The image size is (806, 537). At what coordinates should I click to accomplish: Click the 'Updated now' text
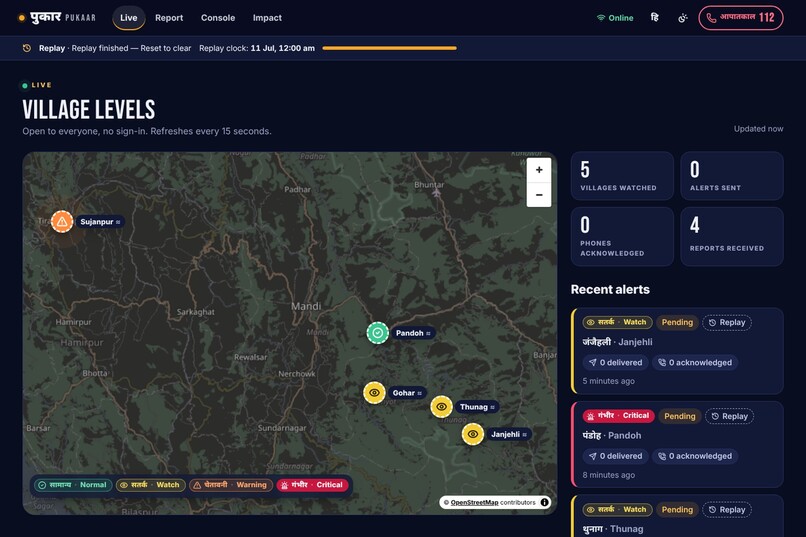coord(758,129)
